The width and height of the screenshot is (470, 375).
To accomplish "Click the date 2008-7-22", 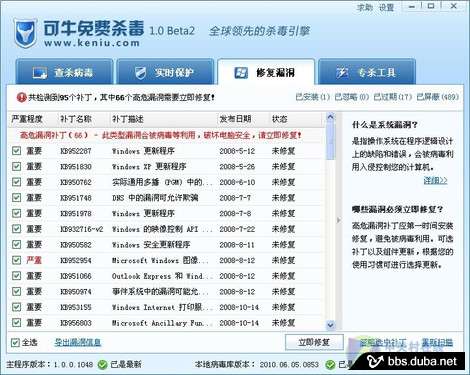I will pos(237,229).
